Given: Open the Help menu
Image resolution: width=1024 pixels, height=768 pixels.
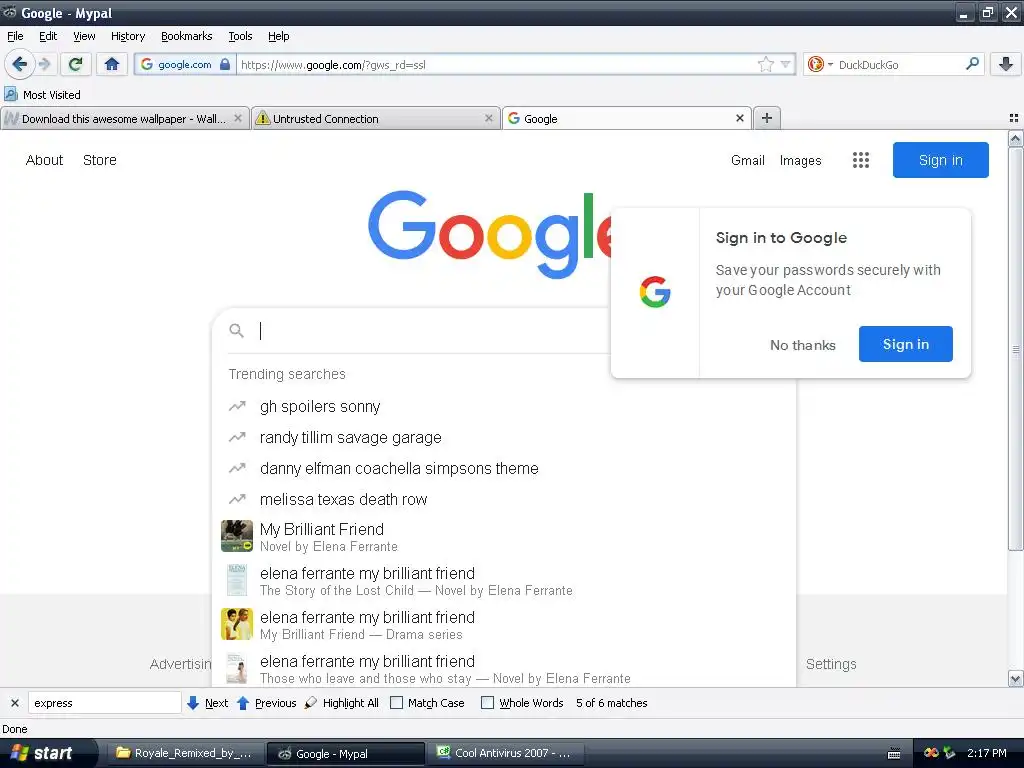Looking at the screenshot, I should (279, 36).
